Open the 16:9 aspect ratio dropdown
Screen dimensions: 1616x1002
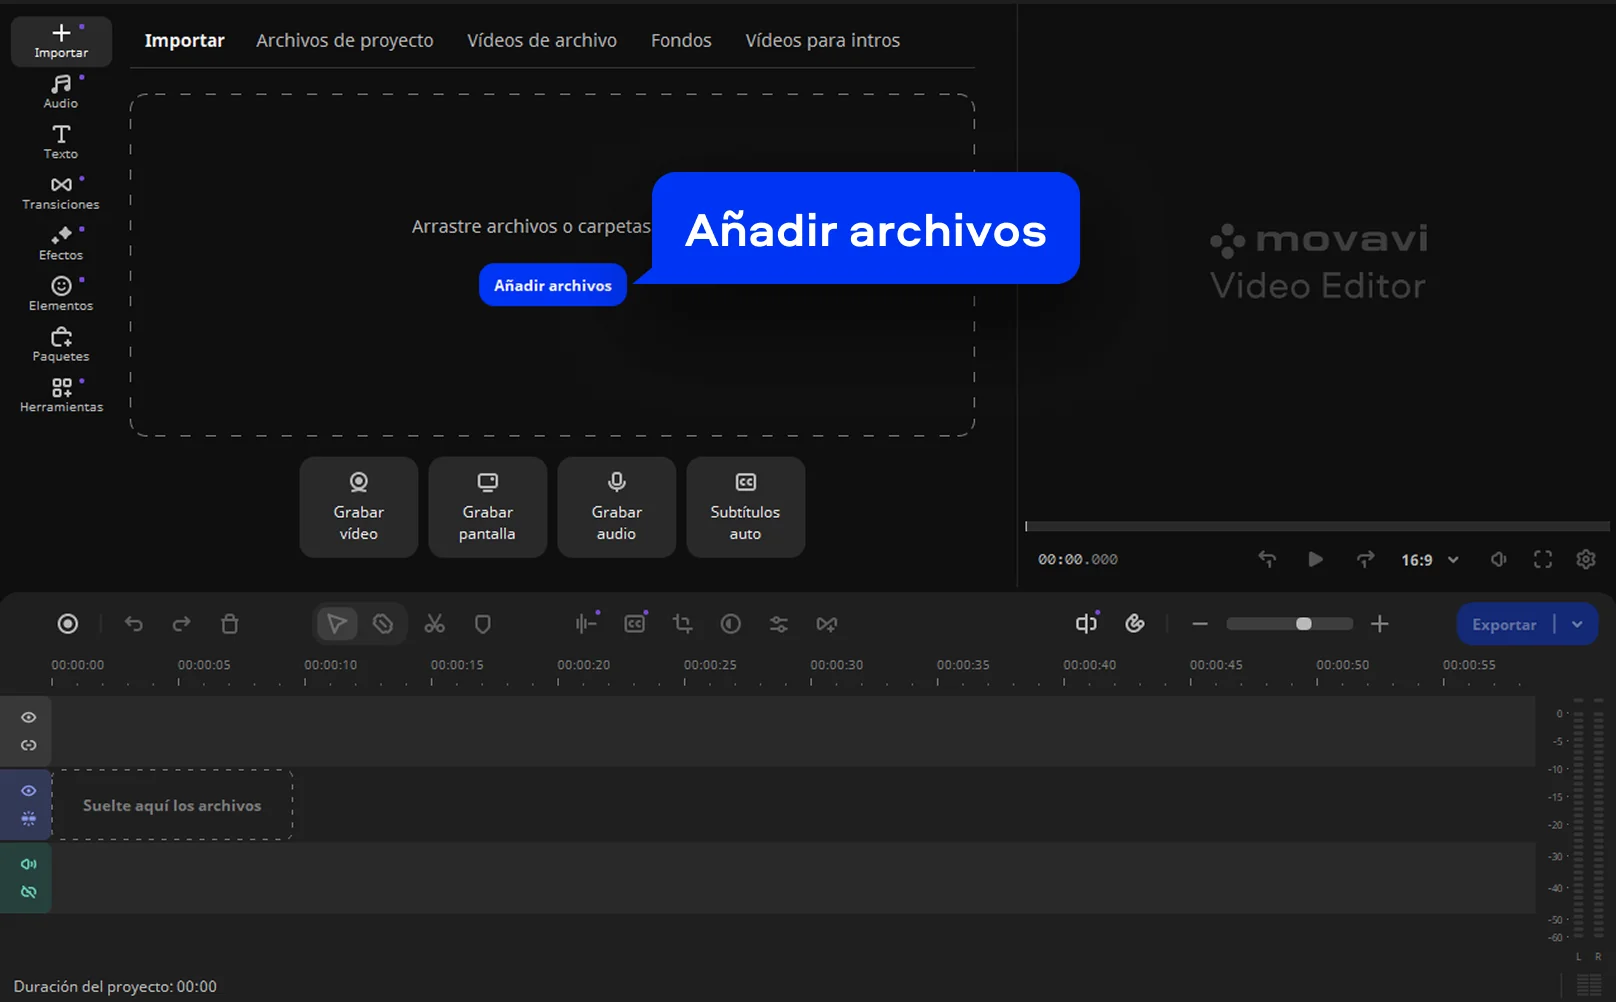[x=1428, y=560]
